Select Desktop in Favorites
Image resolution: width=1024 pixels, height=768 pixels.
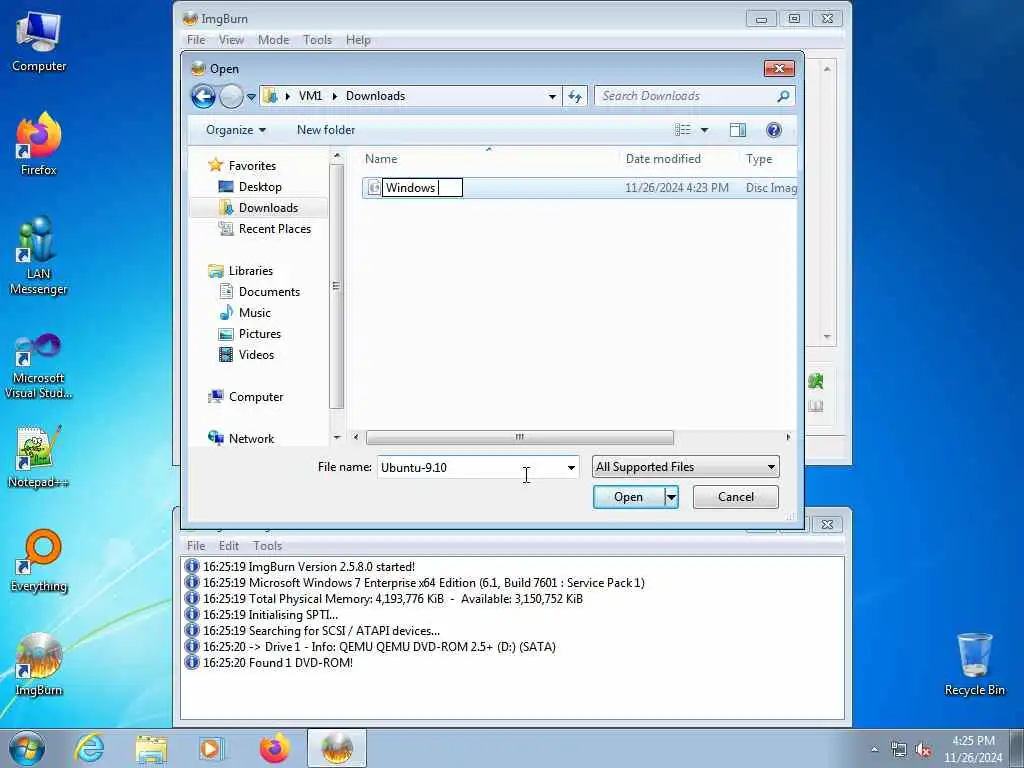260,187
